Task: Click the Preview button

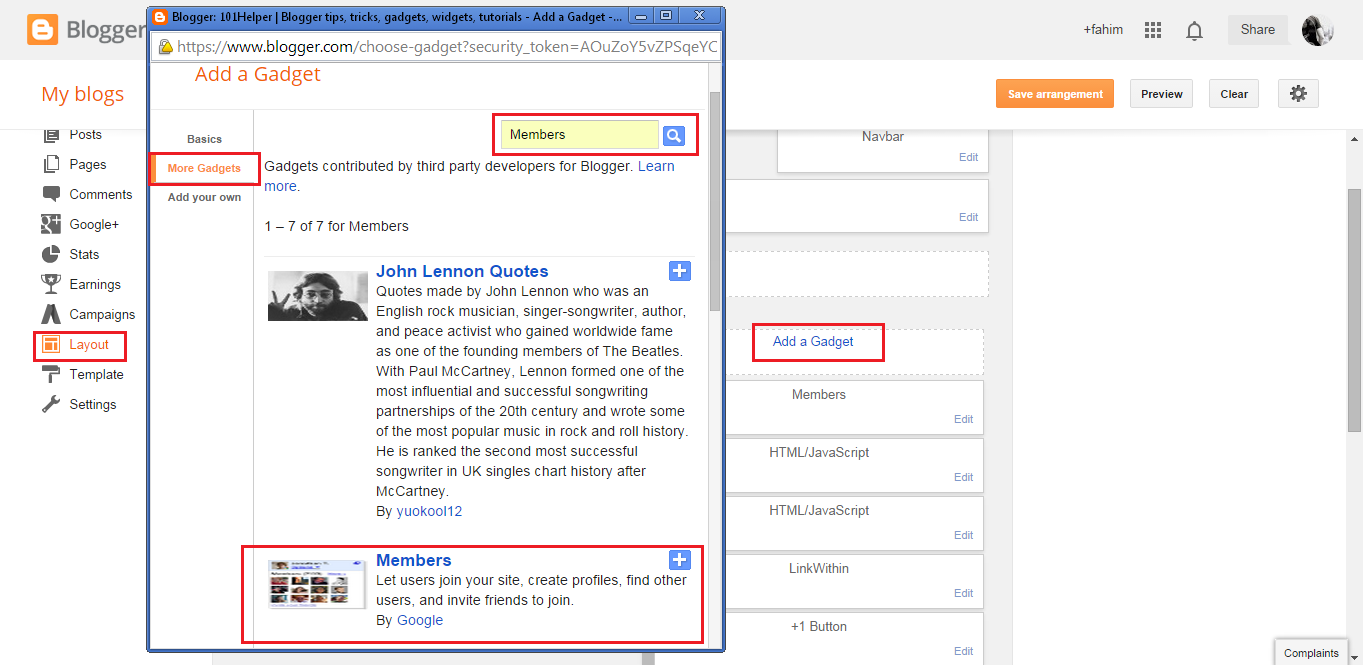Action: tap(1162, 94)
